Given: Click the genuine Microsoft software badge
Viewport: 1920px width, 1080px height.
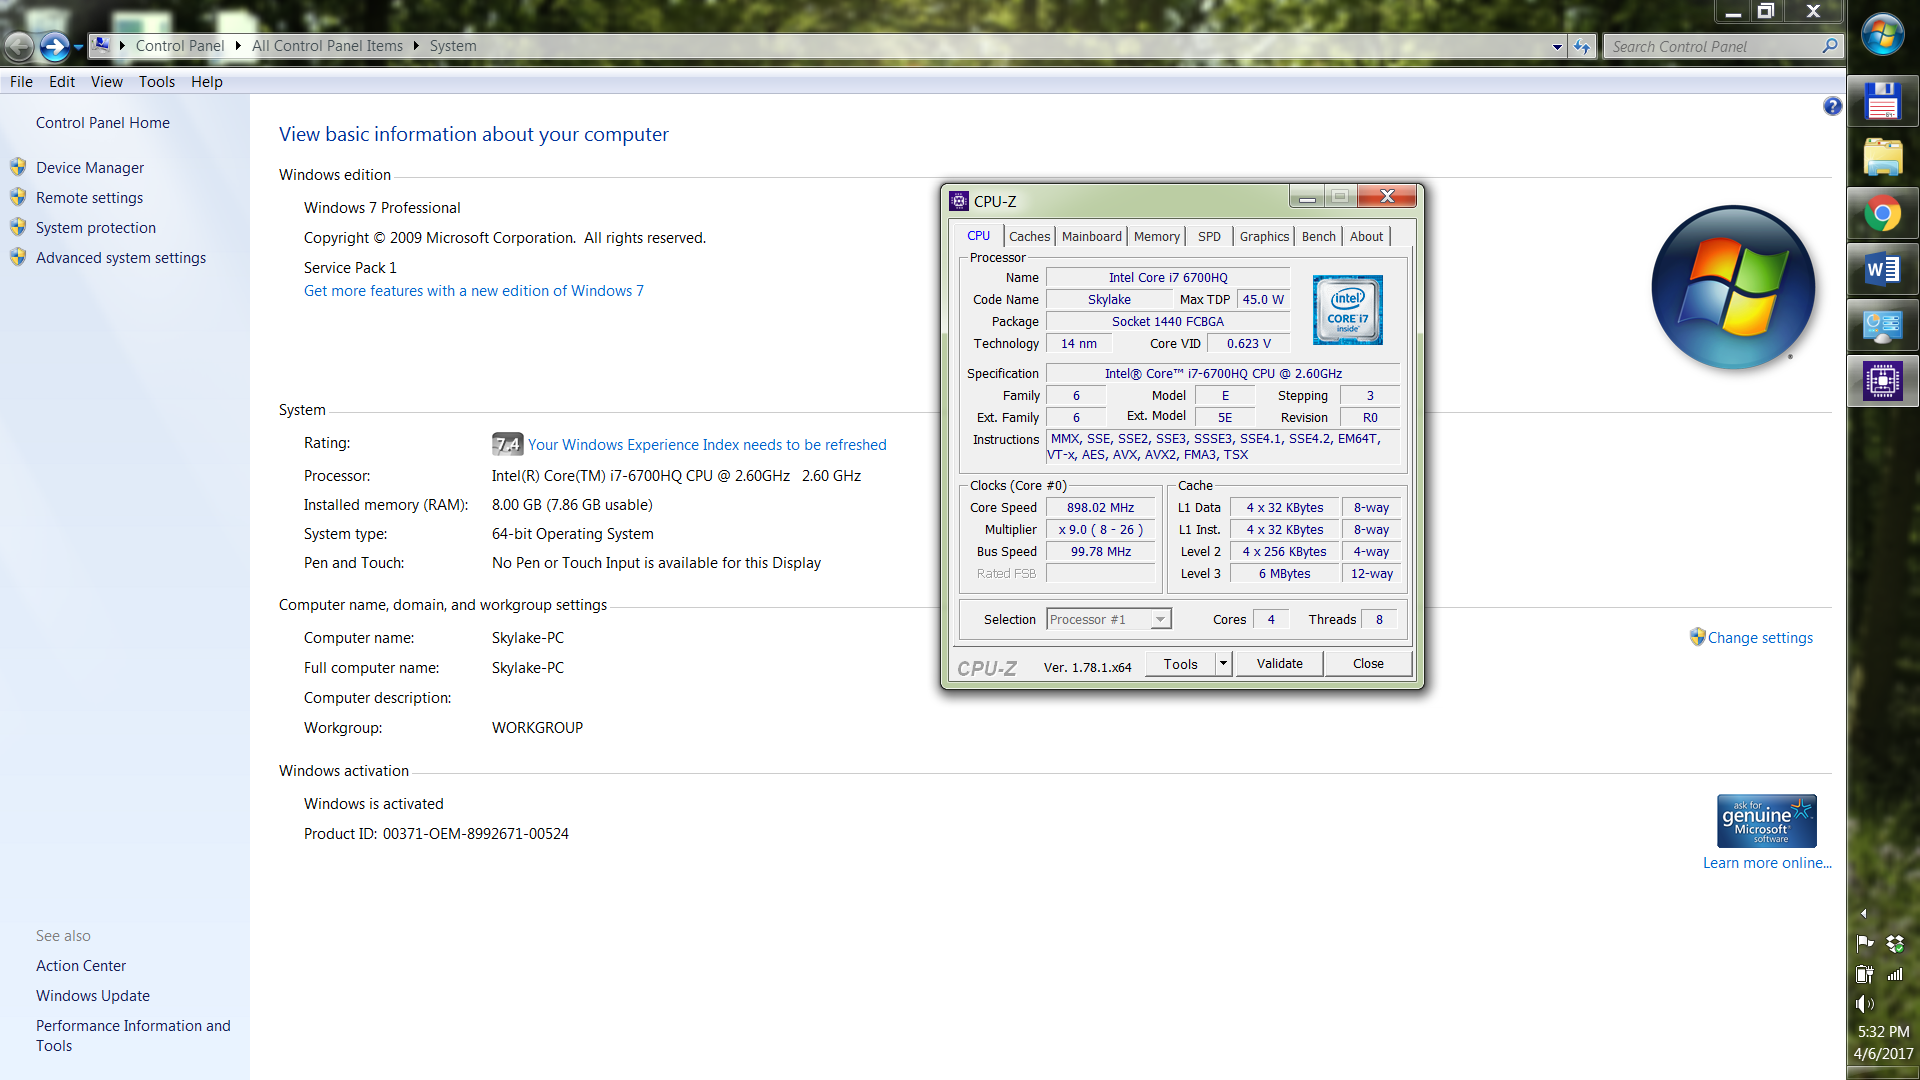Looking at the screenshot, I should [x=1766, y=821].
